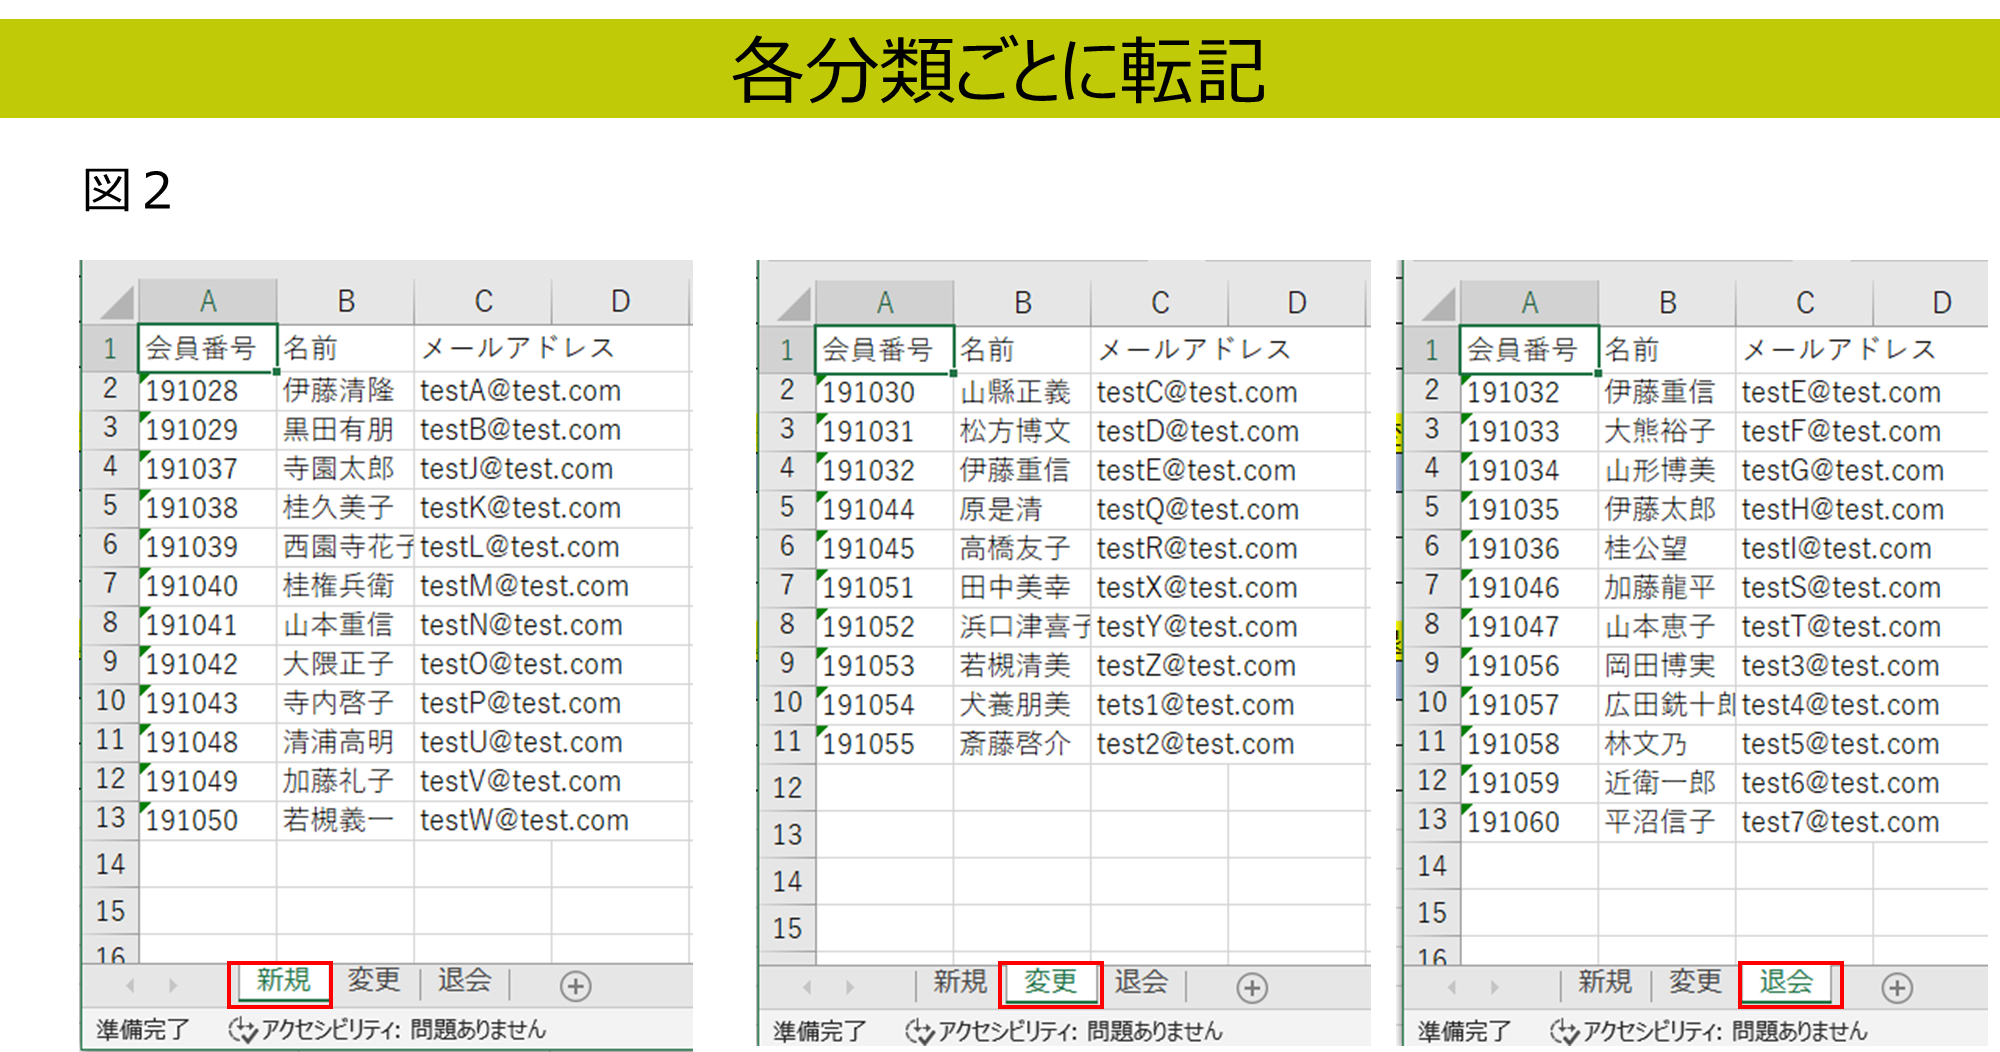Open accessibility checker icon in left window
The width and height of the screenshot is (2000, 1052).
(243, 1030)
